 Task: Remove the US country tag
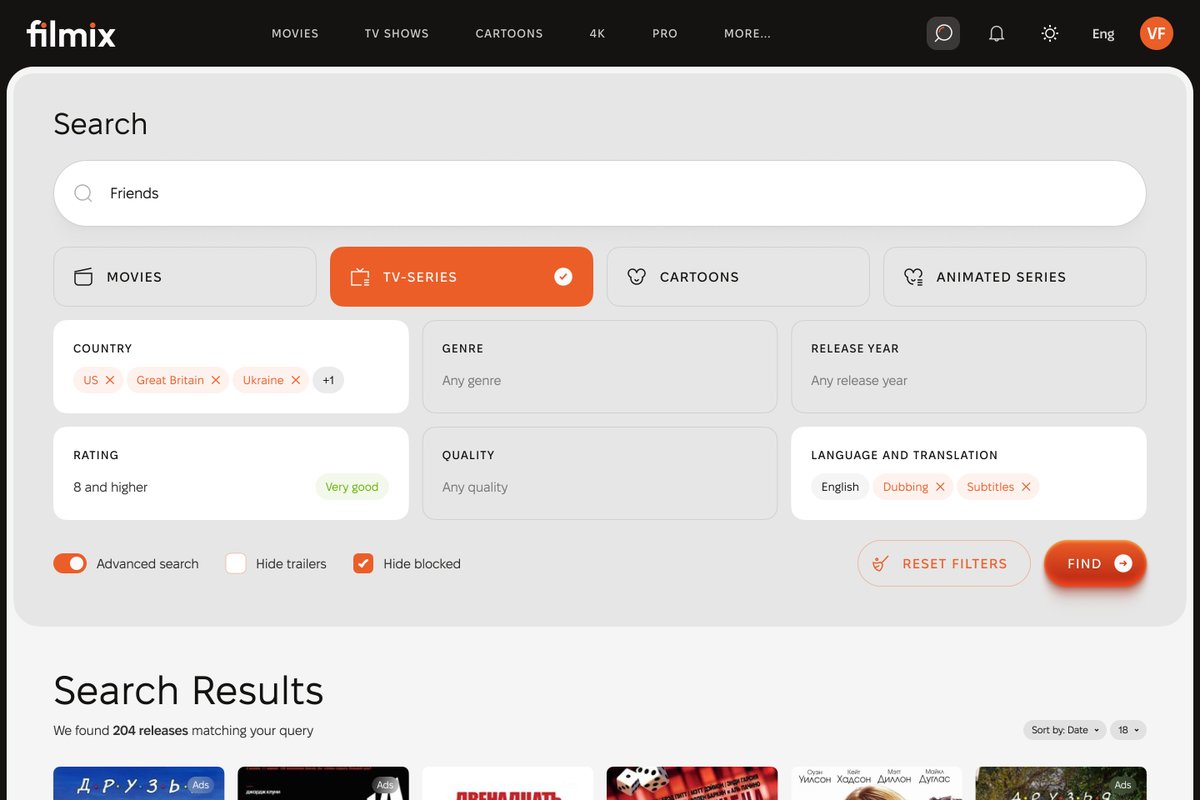pyautogui.click(x=110, y=380)
